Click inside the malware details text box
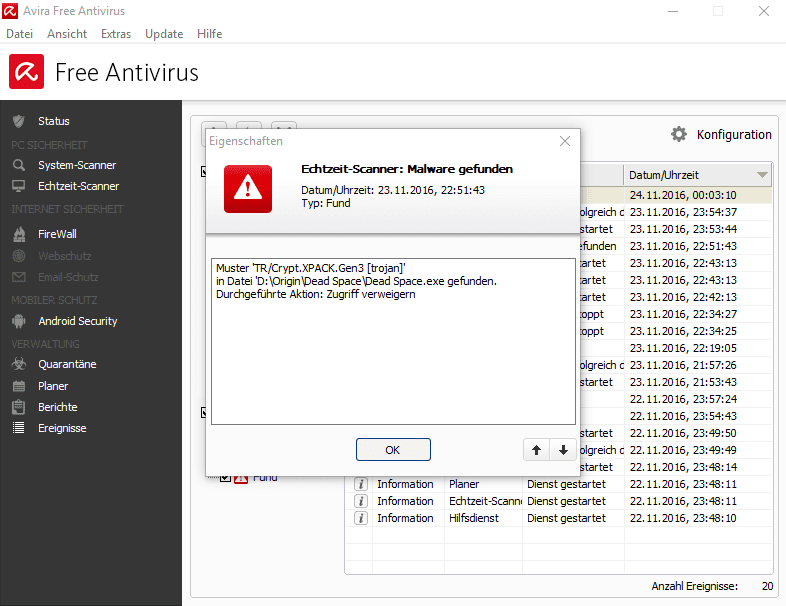The height and width of the screenshot is (606, 786). coord(393,342)
